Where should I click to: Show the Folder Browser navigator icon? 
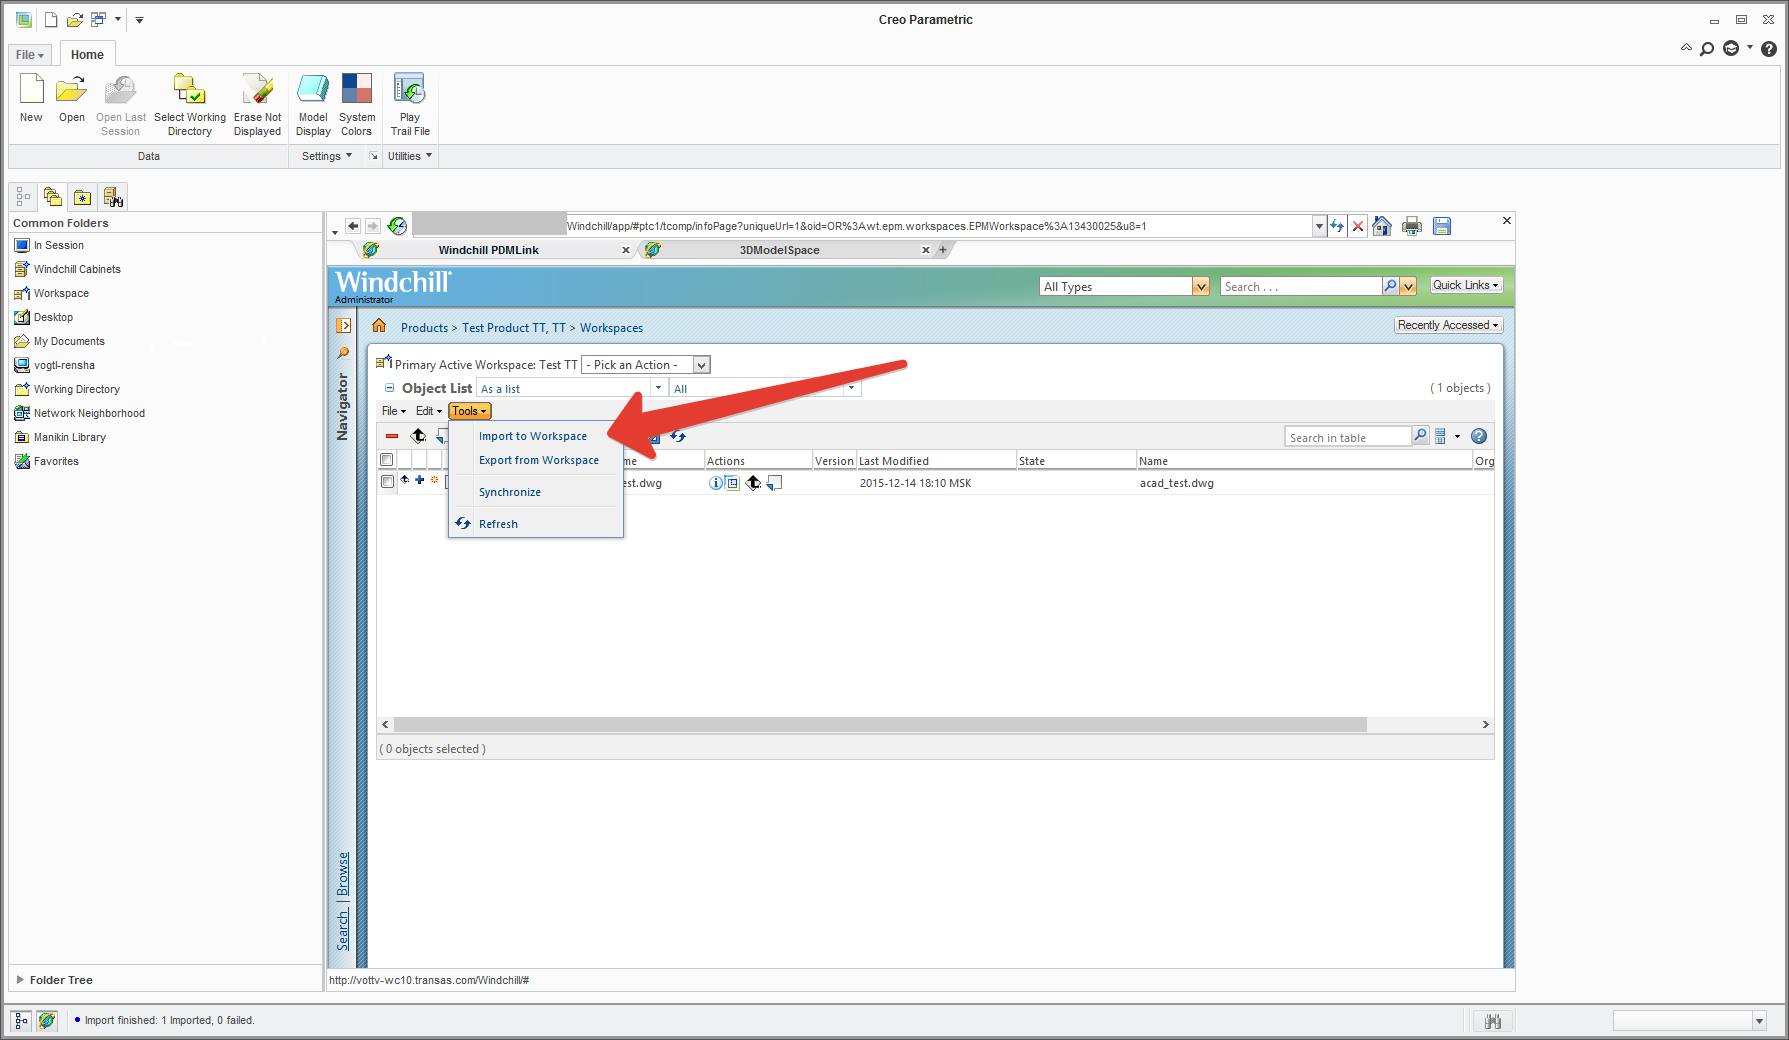click(53, 197)
